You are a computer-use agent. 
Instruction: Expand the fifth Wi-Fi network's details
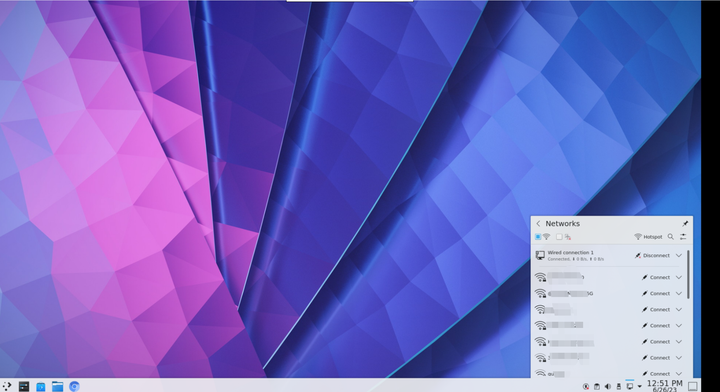pos(679,342)
